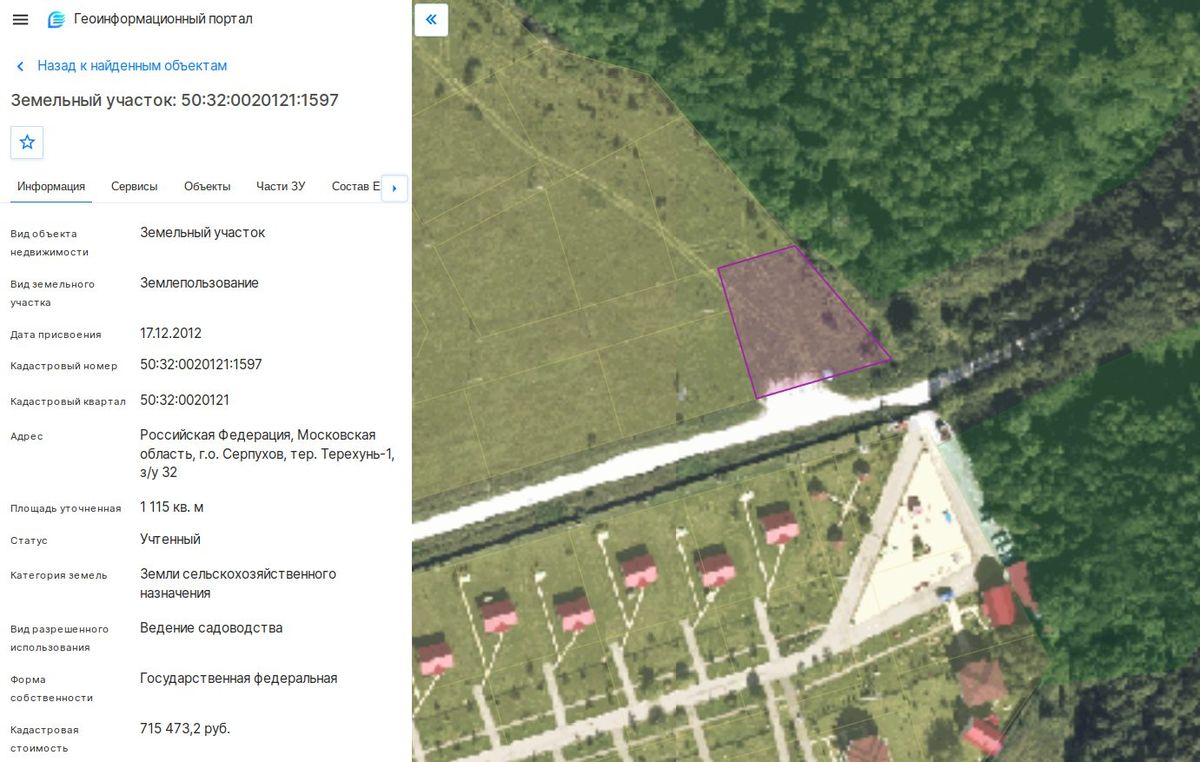The width and height of the screenshot is (1200, 762).
Task: Click the address text for Серпухов
Action: point(267,454)
